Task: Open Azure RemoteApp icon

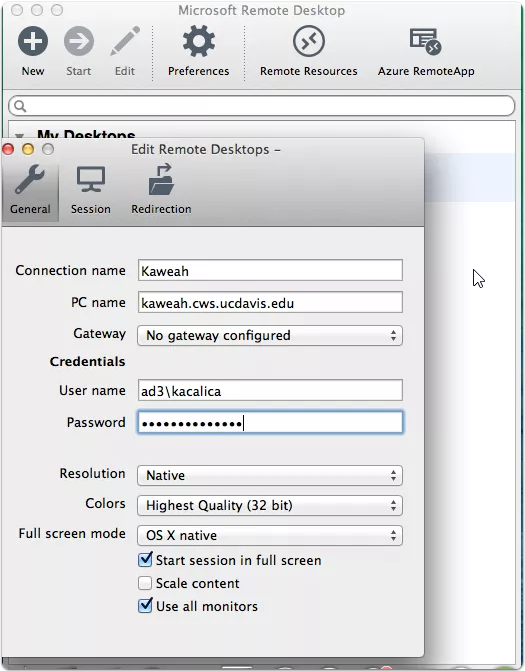Action: [426, 41]
